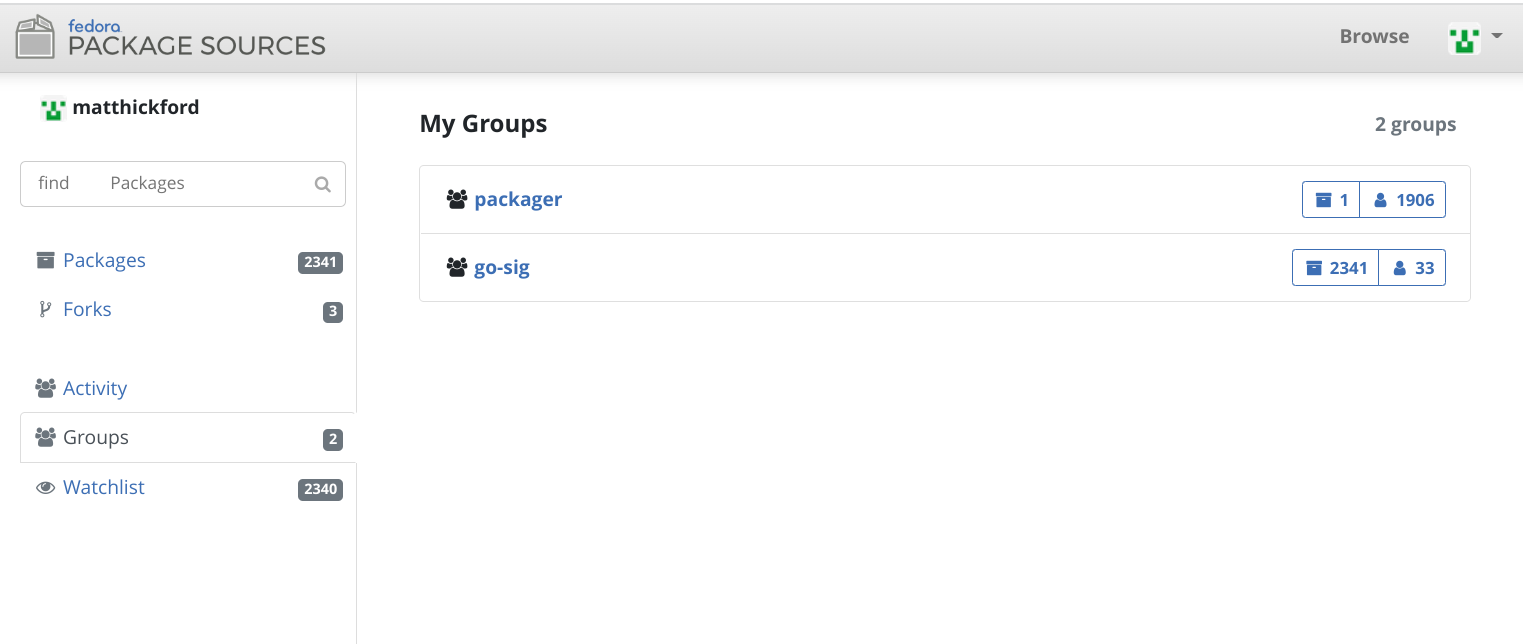The width and height of the screenshot is (1523, 644).
Task: Open the go-sig group link
Action: pos(502,267)
